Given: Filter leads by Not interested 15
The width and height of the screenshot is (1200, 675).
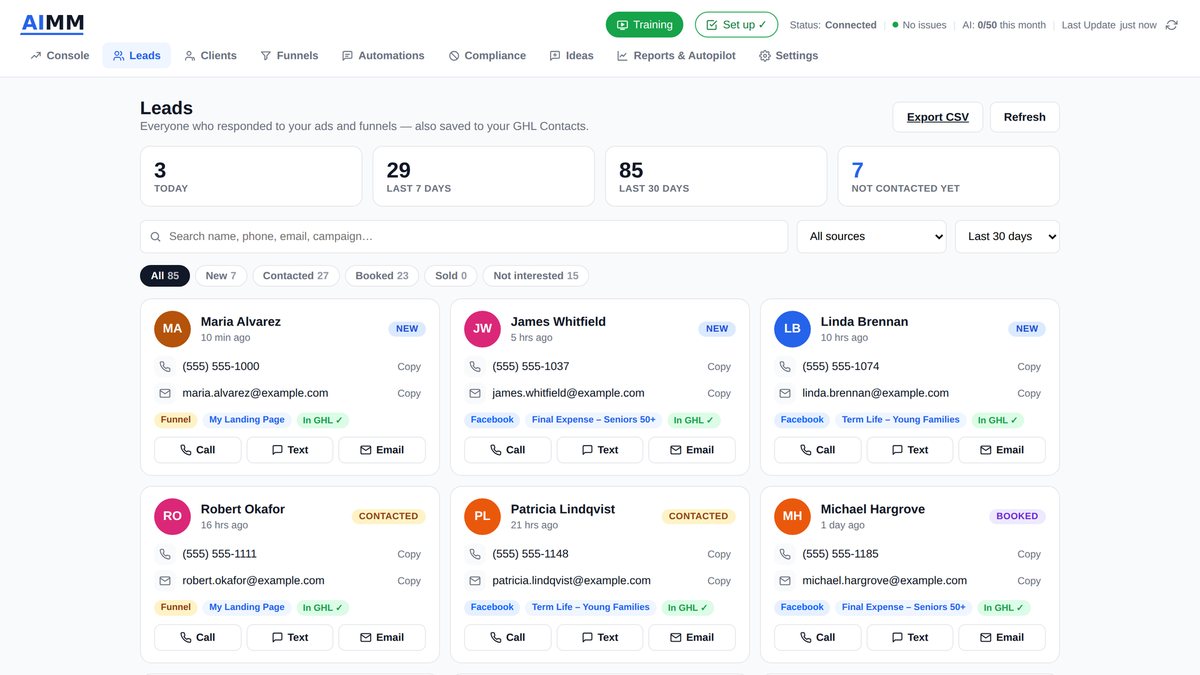Looking at the screenshot, I should 536,276.
